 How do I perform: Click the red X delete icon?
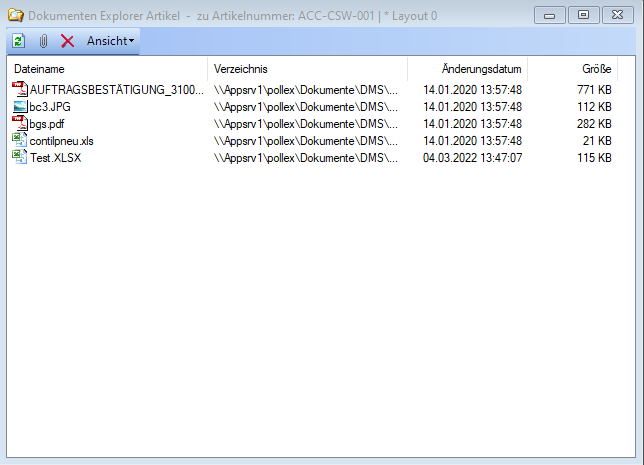click(x=67, y=41)
